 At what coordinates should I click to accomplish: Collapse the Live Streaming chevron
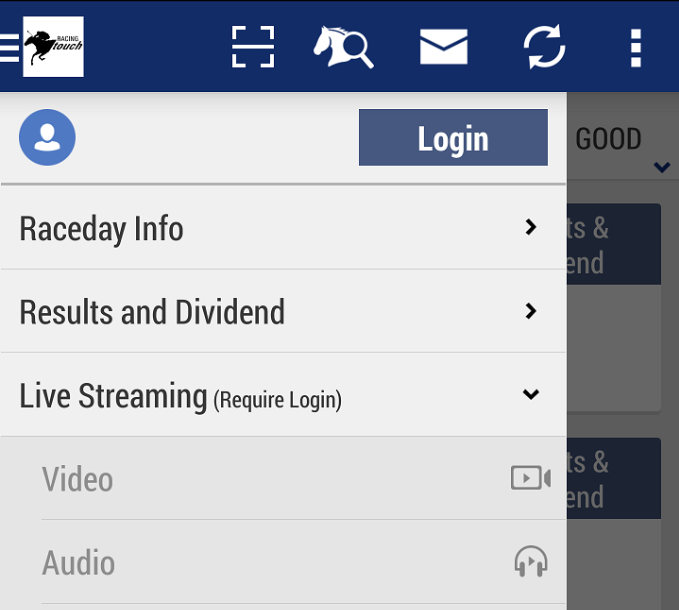coord(531,395)
